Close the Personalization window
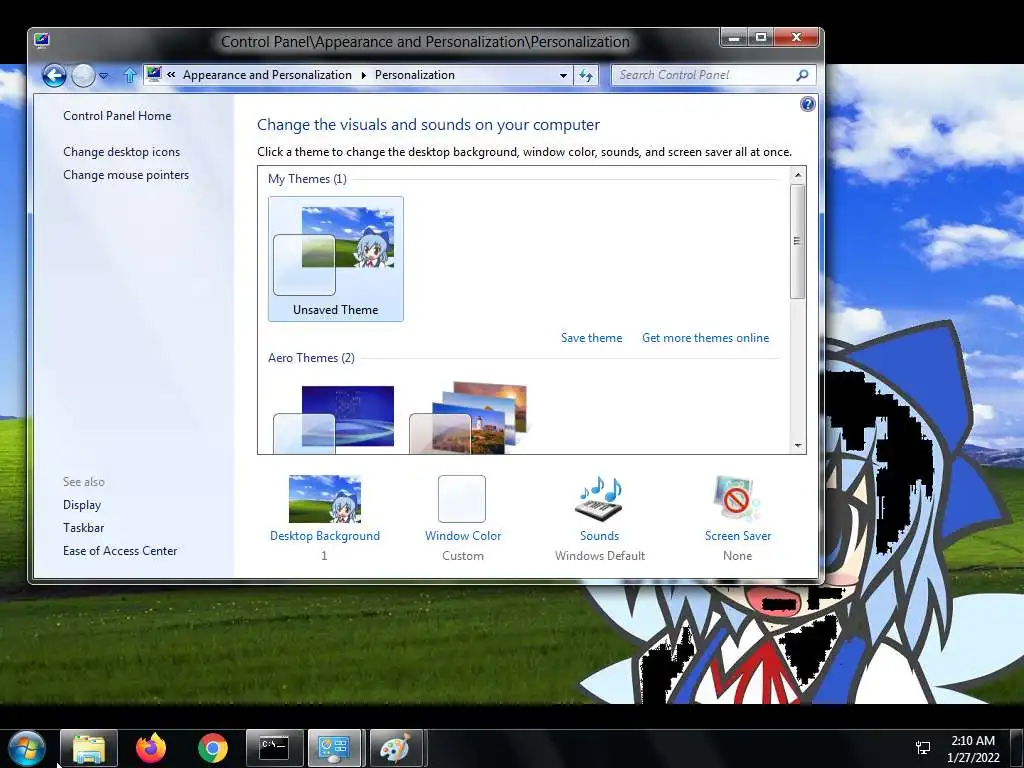 (796, 38)
